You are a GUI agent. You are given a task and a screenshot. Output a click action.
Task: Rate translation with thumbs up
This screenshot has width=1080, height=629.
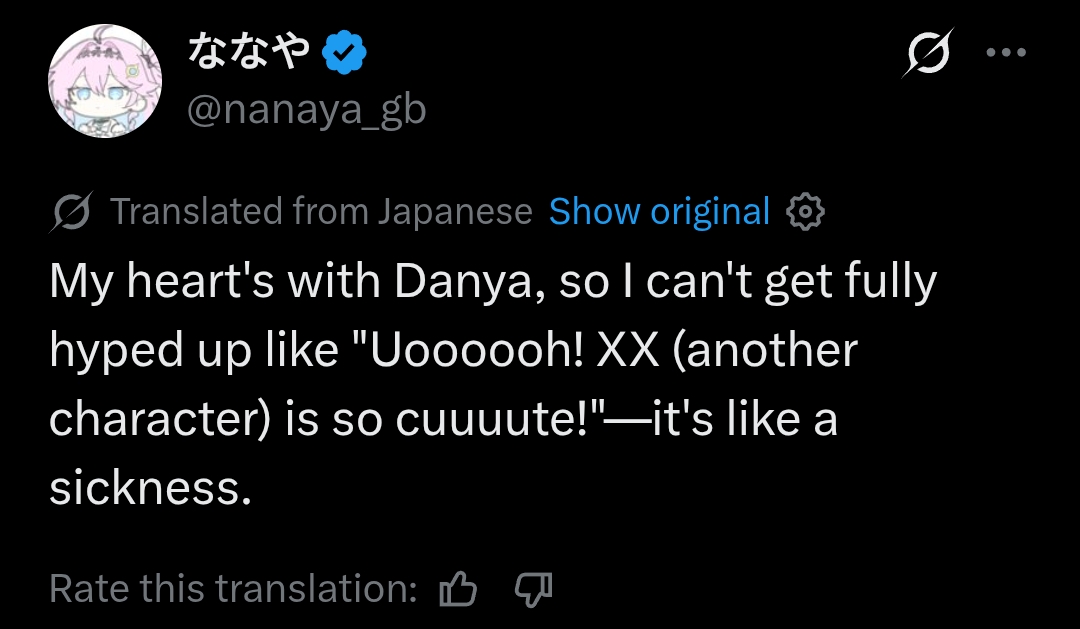coord(459,589)
